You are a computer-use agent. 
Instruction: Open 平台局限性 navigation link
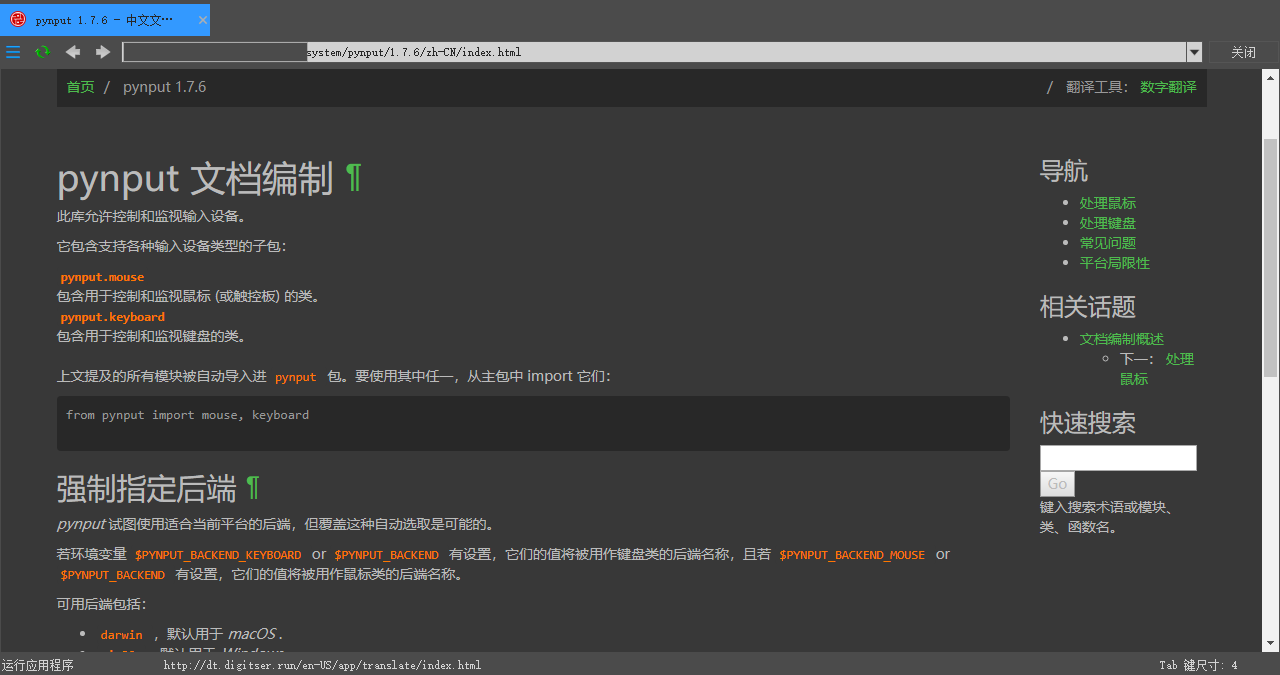click(1114, 263)
